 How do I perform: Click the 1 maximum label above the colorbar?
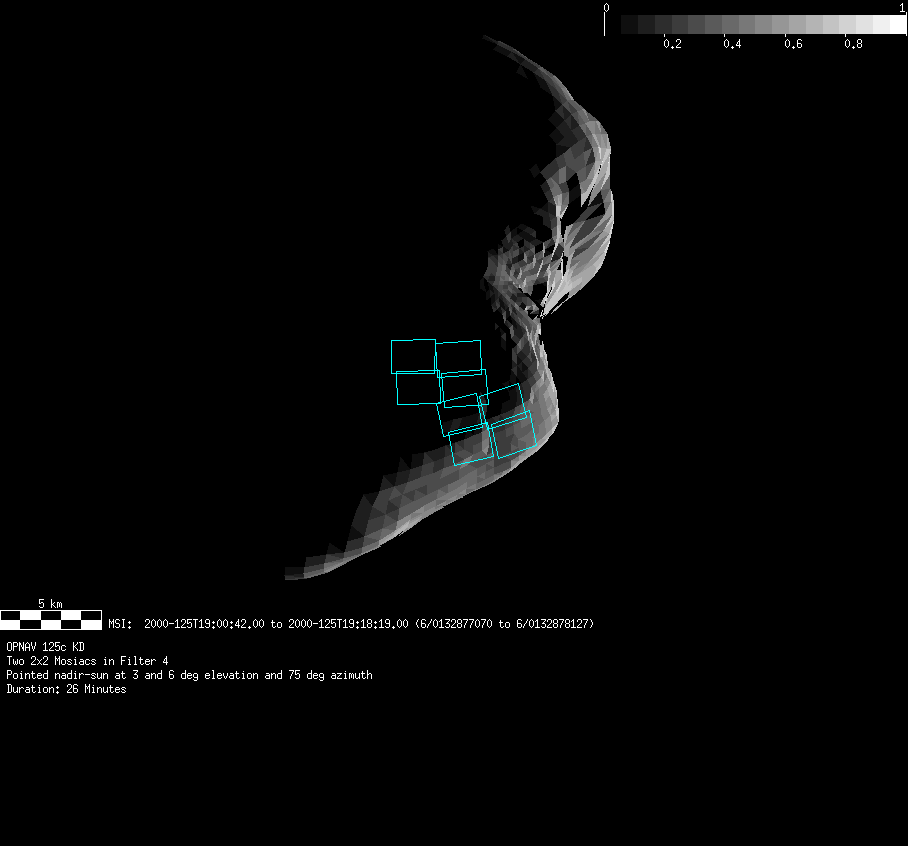pos(902,7)
